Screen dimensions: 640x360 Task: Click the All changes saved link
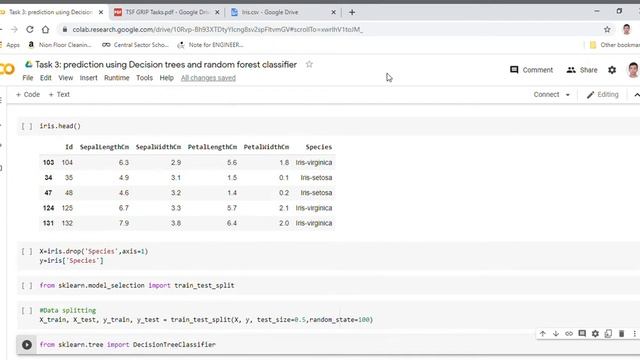(208, 78)
